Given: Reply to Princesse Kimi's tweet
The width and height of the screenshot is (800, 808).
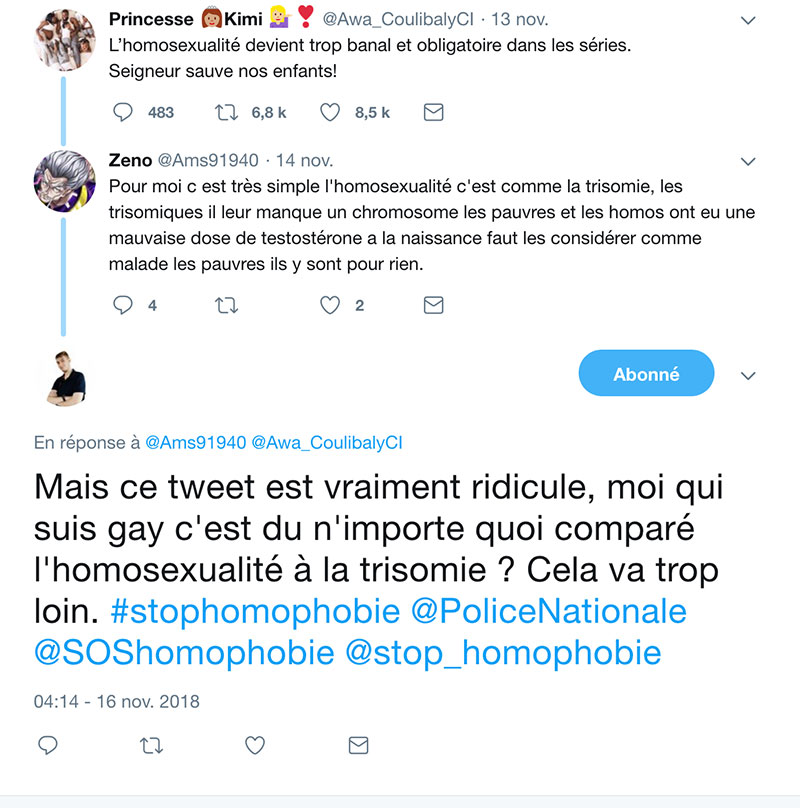Looking at the screenshot, I should 124,113.
